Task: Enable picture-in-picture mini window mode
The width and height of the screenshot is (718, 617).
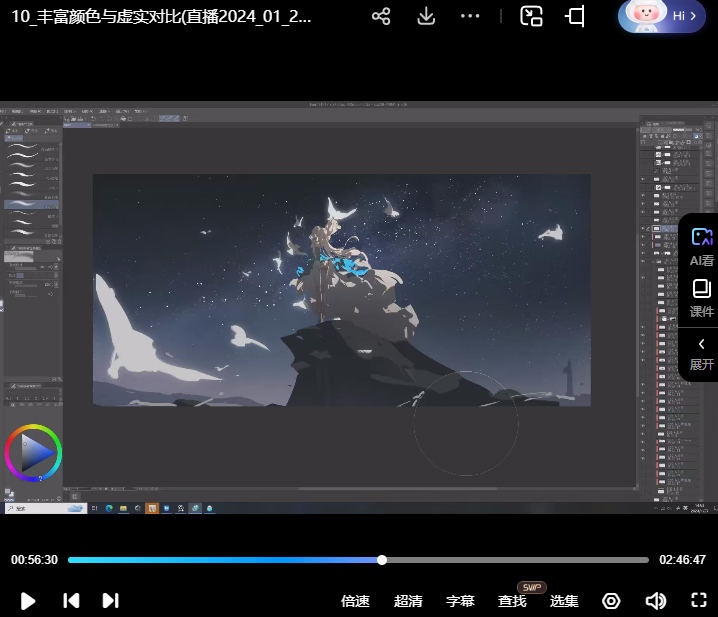Action: click(x=531, y=16)
